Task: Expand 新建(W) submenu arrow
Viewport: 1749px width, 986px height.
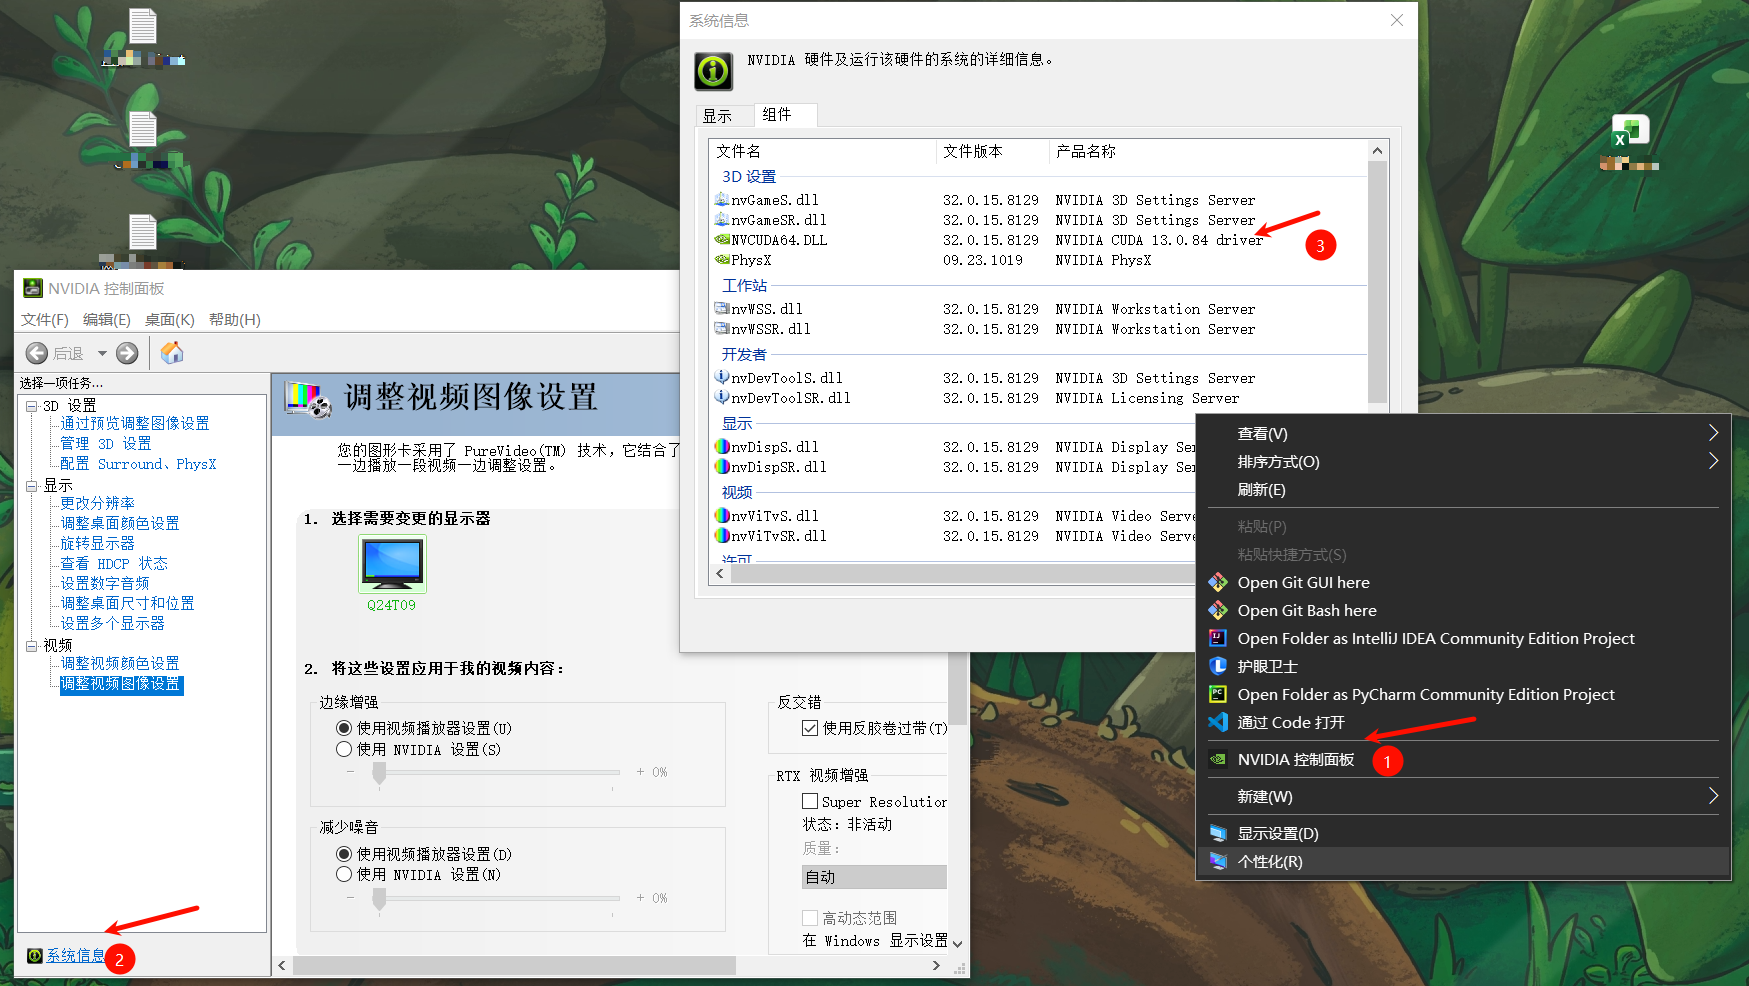Action: click(1713, 796)
